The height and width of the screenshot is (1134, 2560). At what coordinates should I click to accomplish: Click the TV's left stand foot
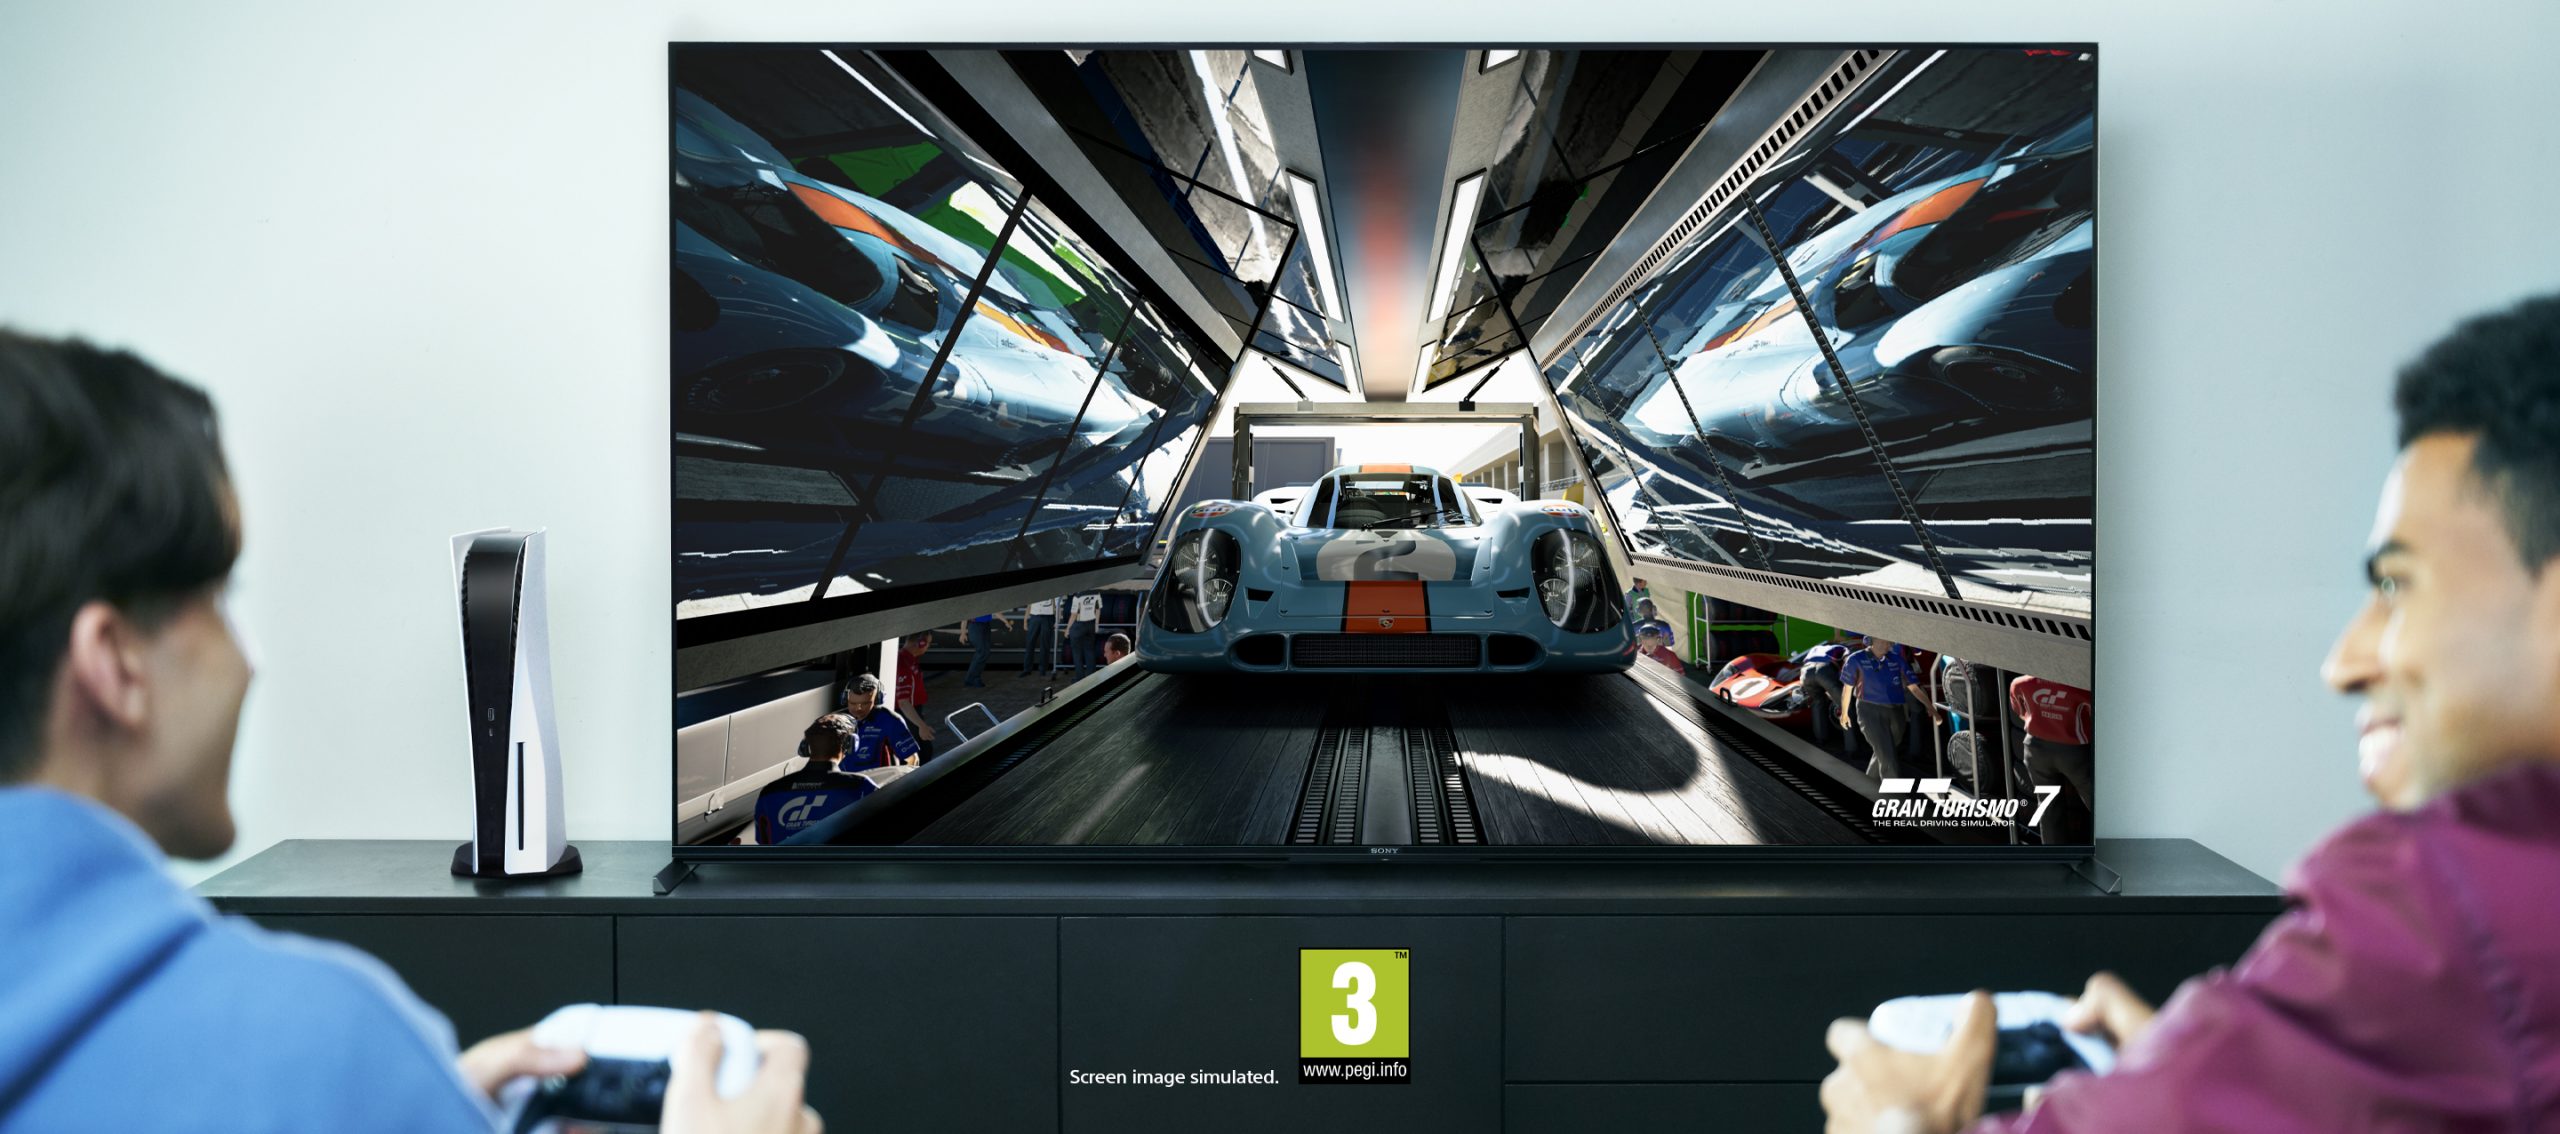pos(673,876)
